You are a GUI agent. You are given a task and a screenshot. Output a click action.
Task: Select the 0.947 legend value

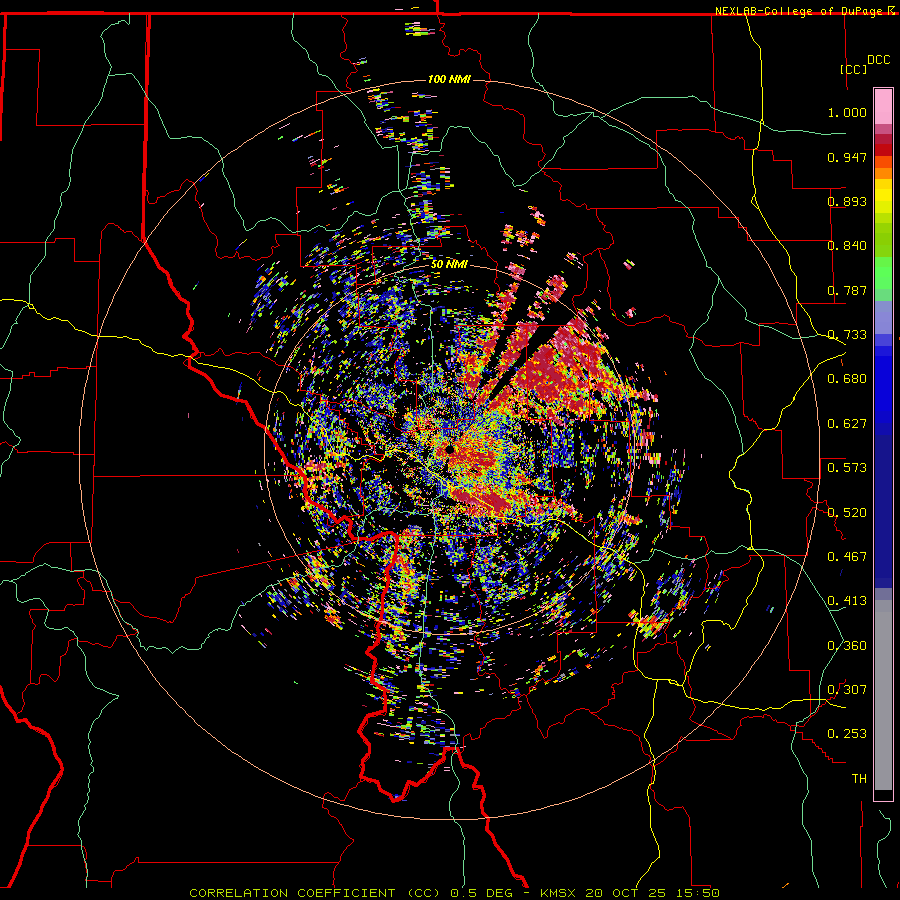[x=847, y=157]
